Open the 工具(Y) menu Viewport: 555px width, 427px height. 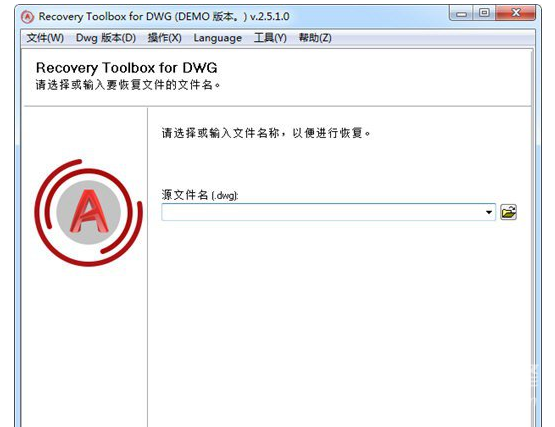270,38
